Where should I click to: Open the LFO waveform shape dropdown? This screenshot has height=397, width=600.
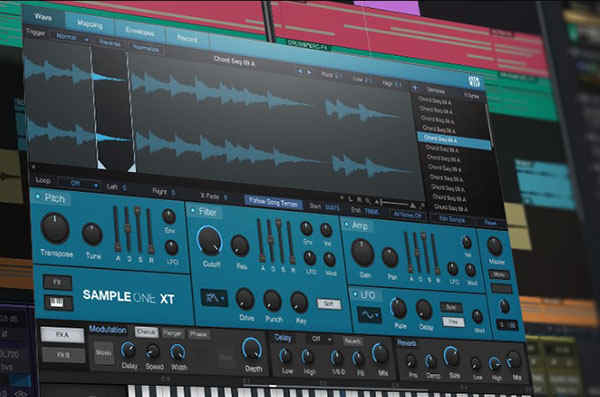click(x=370, y=315)
